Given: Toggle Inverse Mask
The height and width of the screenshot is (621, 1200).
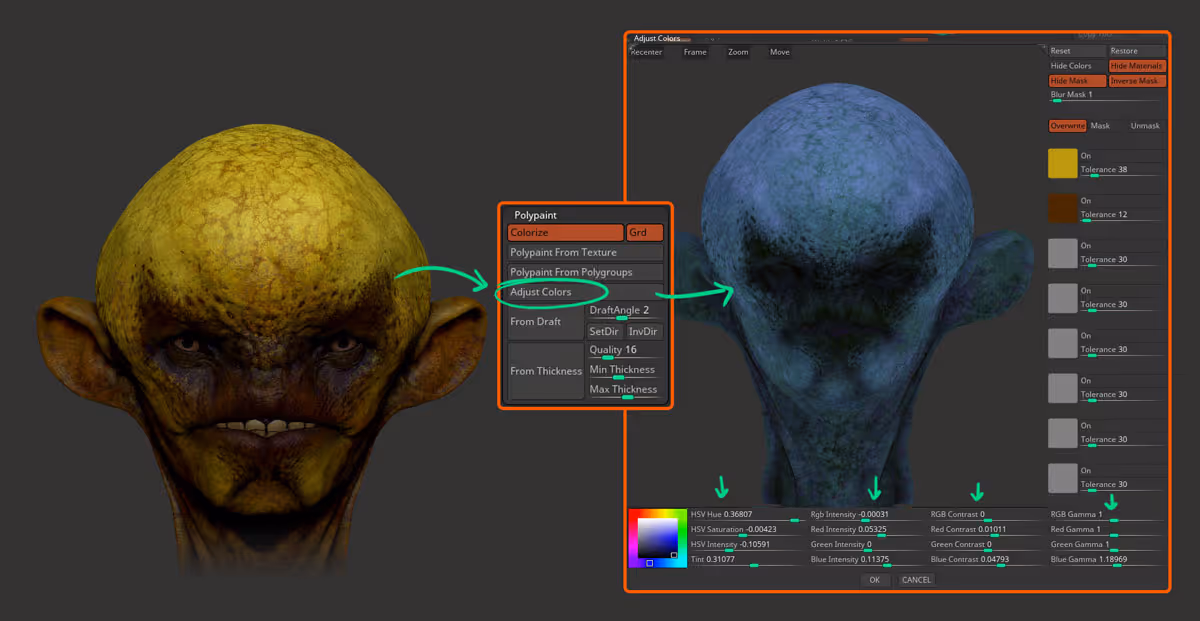Looking at the screenshot, I should click(1137, 81).
